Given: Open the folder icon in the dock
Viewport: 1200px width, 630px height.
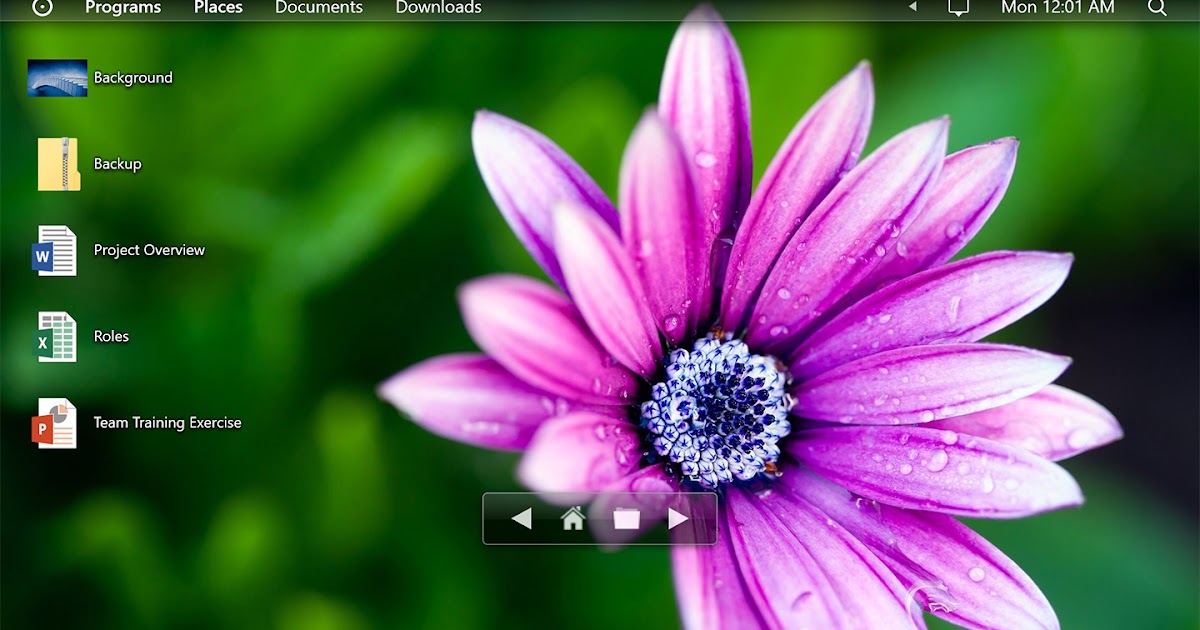Looking at the screenshot, I should pyautogui.click(x=626, y=518).
